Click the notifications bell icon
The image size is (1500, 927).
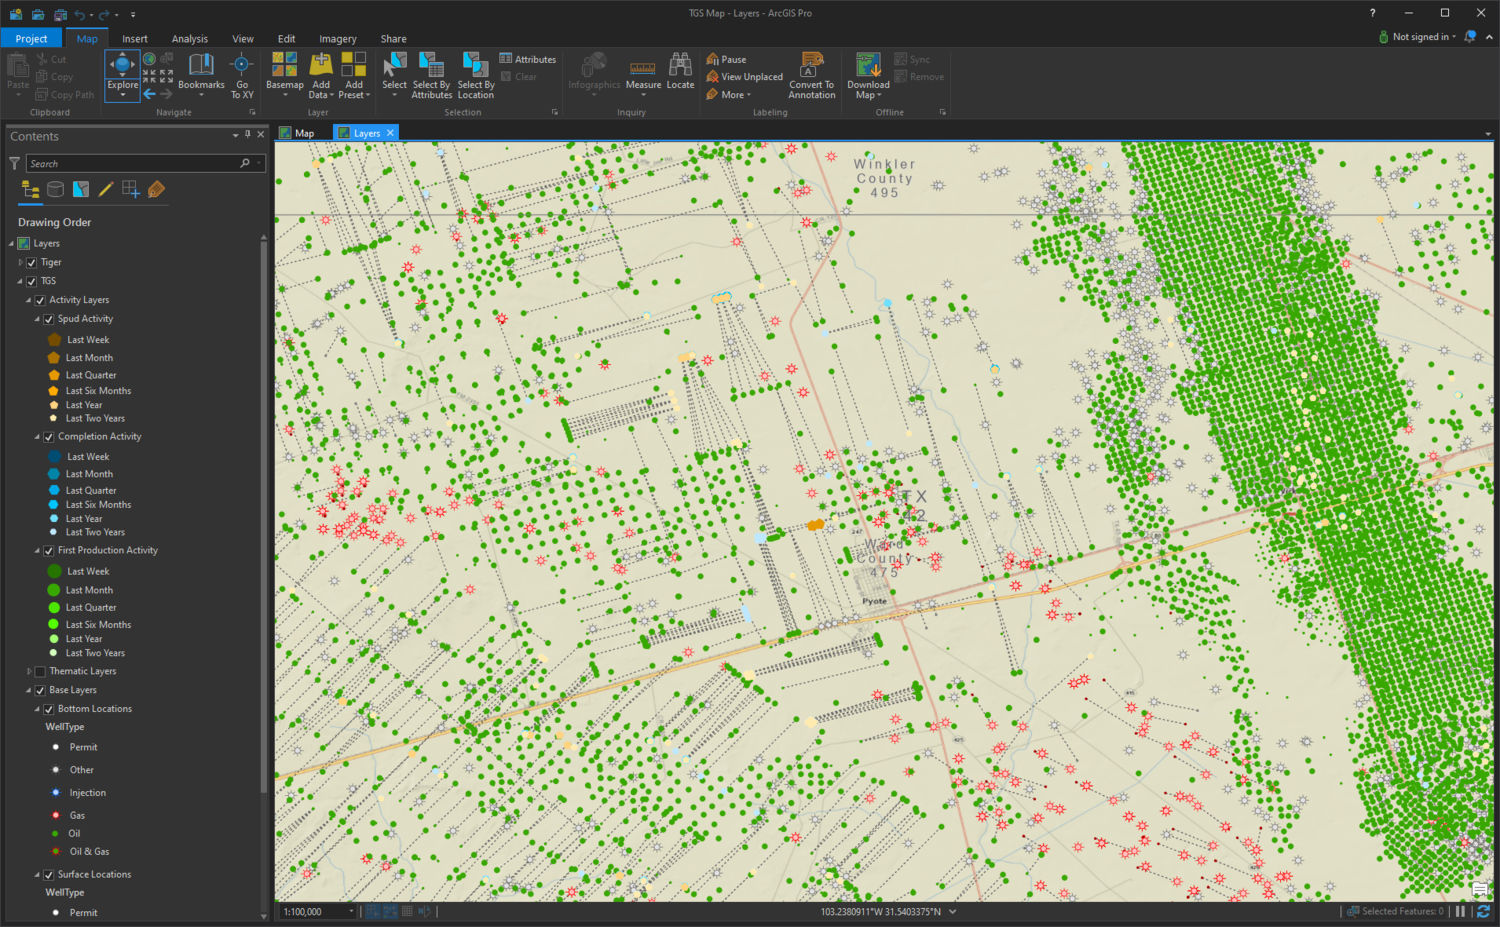pos(1470,37)
